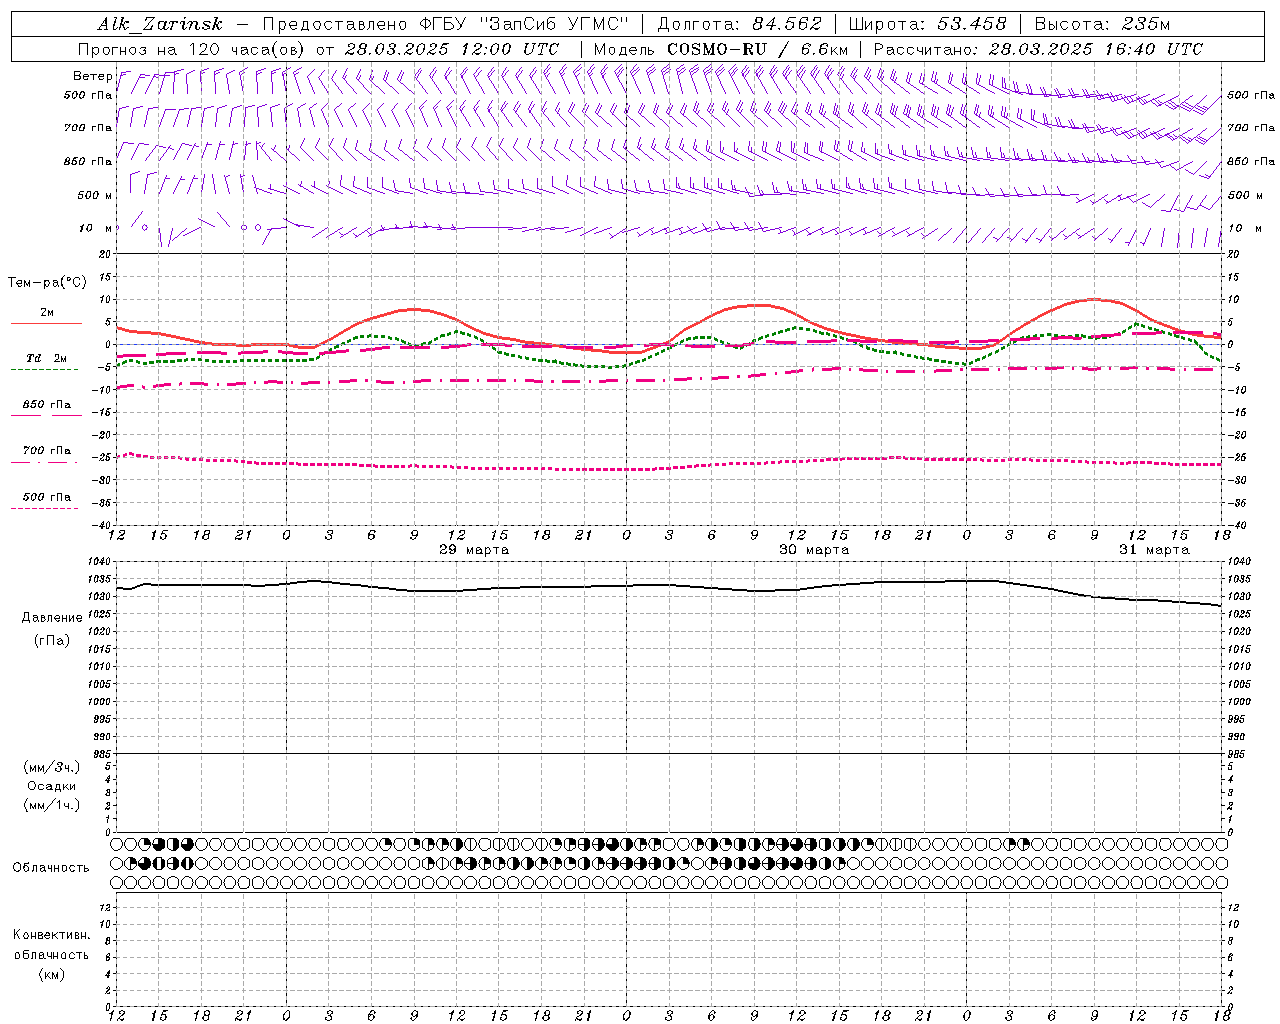Click the Ветер wind section label
Image resolution: width=1280 pixels, height=1024 pixels.
(92, 76)
